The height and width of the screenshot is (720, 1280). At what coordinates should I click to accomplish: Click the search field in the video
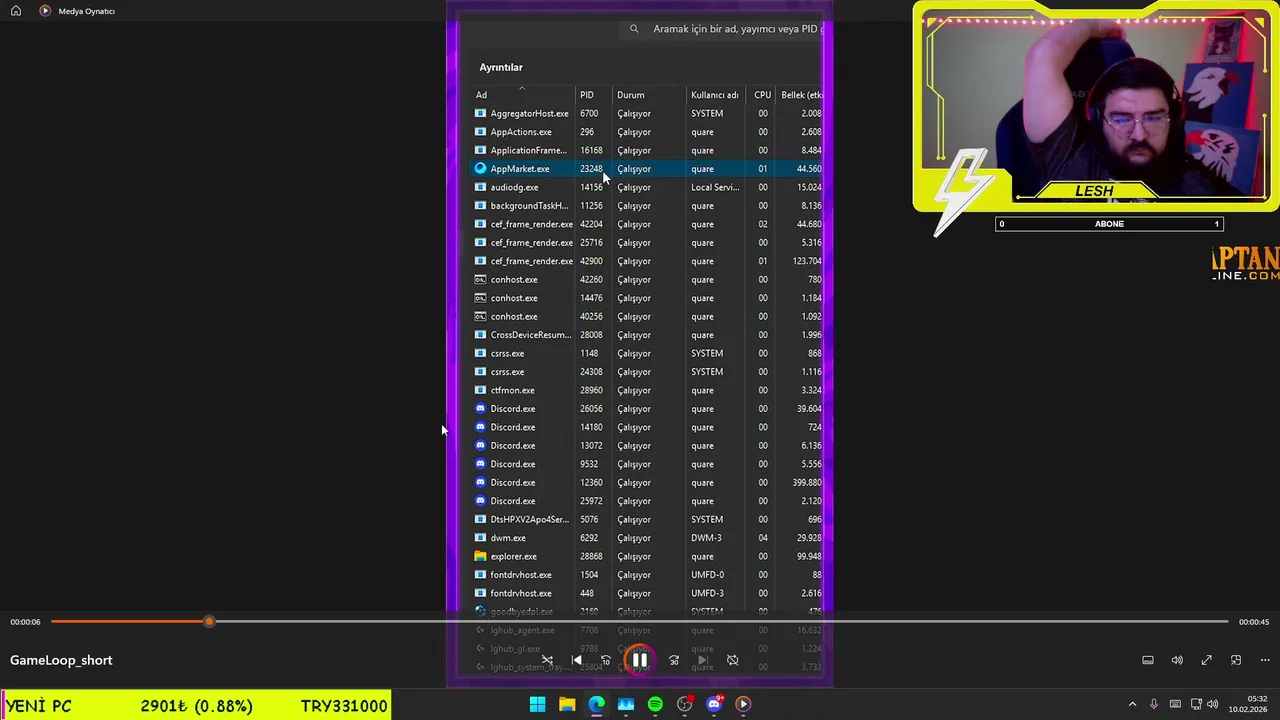coord(721,29)
